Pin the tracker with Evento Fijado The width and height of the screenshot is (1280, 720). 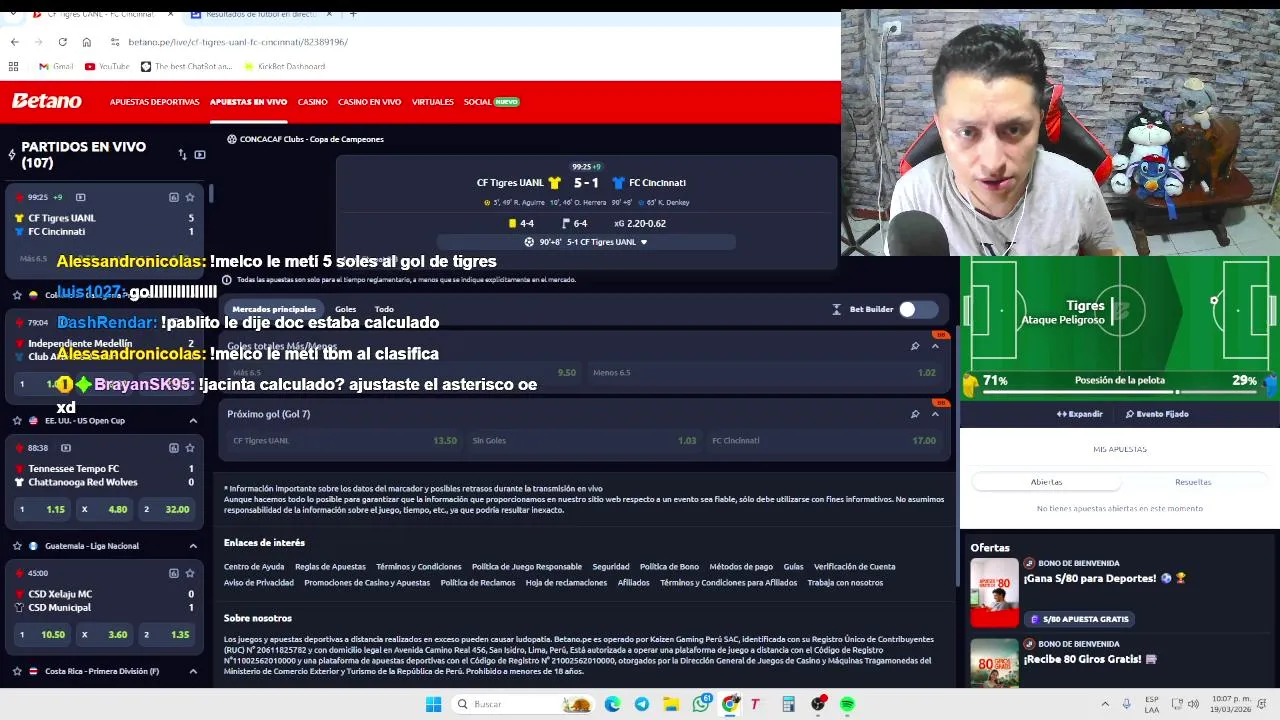coord(1157,414)
